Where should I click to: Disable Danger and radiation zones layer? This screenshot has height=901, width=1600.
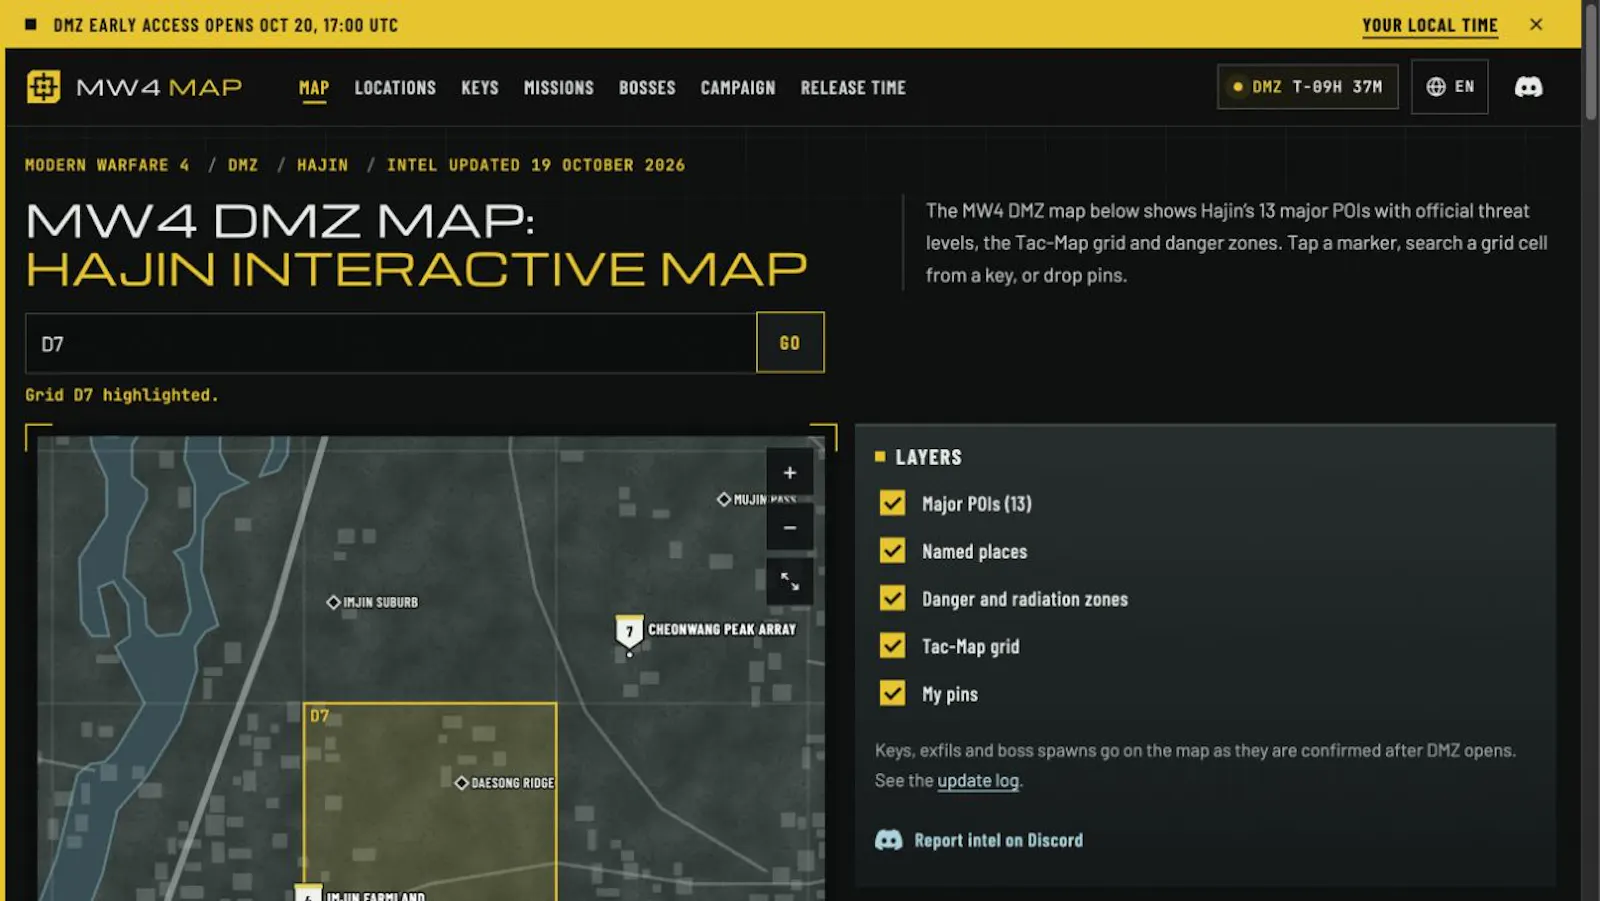892,598
